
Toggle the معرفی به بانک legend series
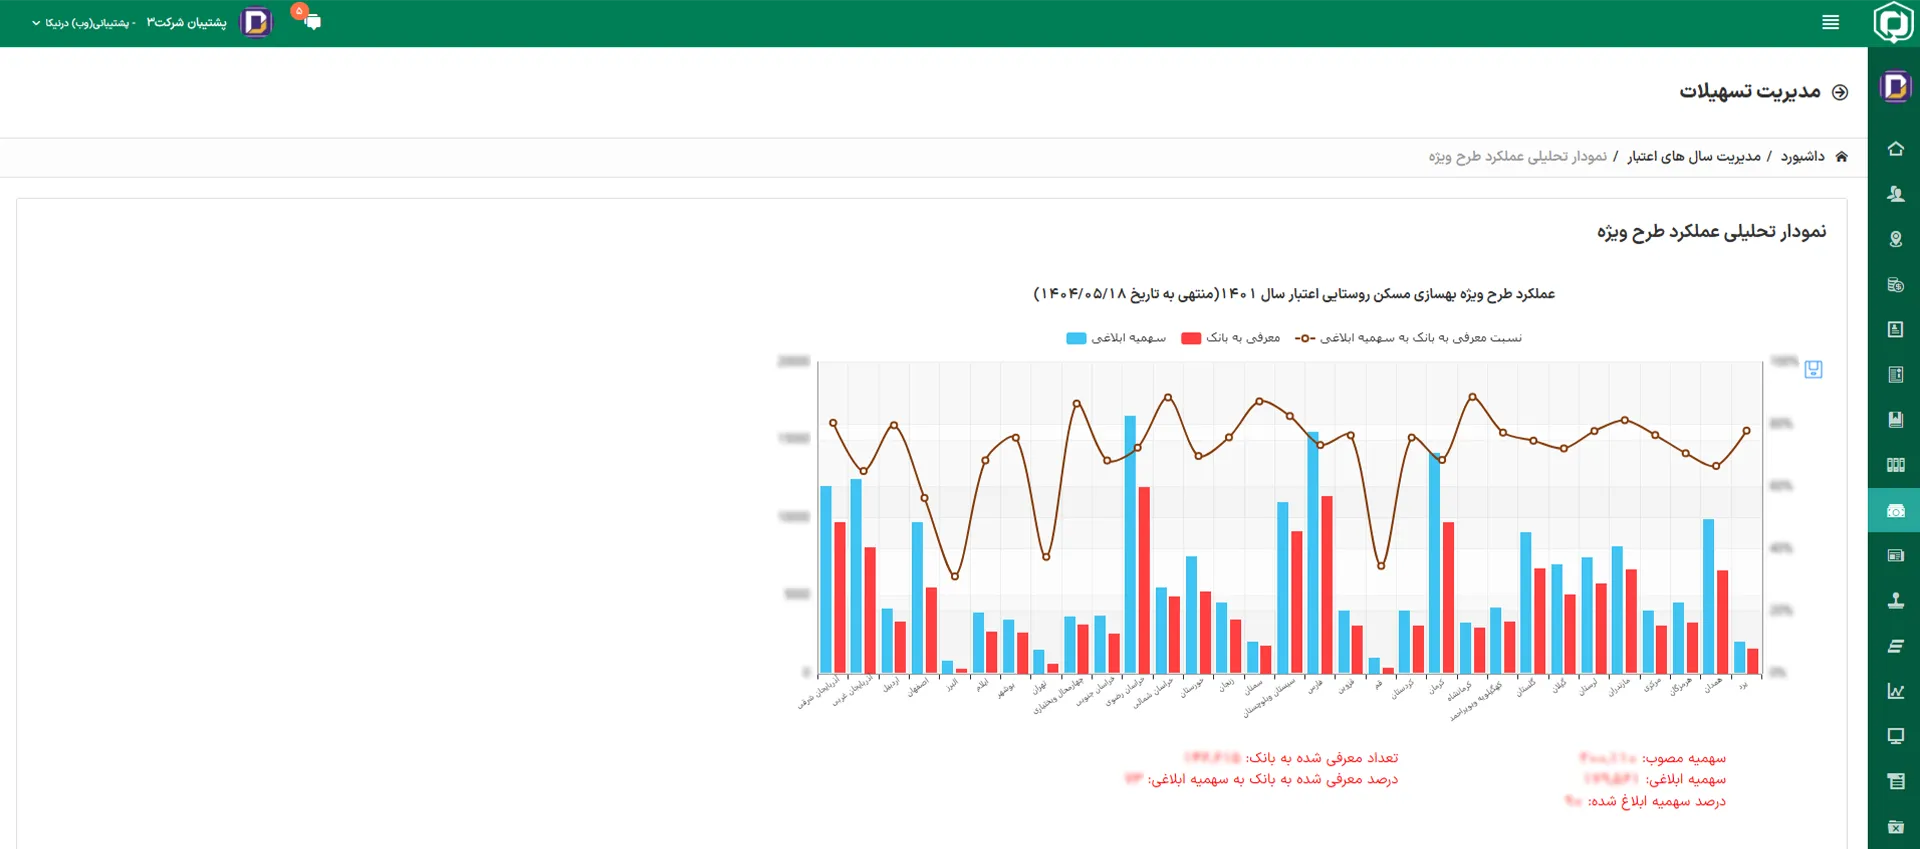1231,338
